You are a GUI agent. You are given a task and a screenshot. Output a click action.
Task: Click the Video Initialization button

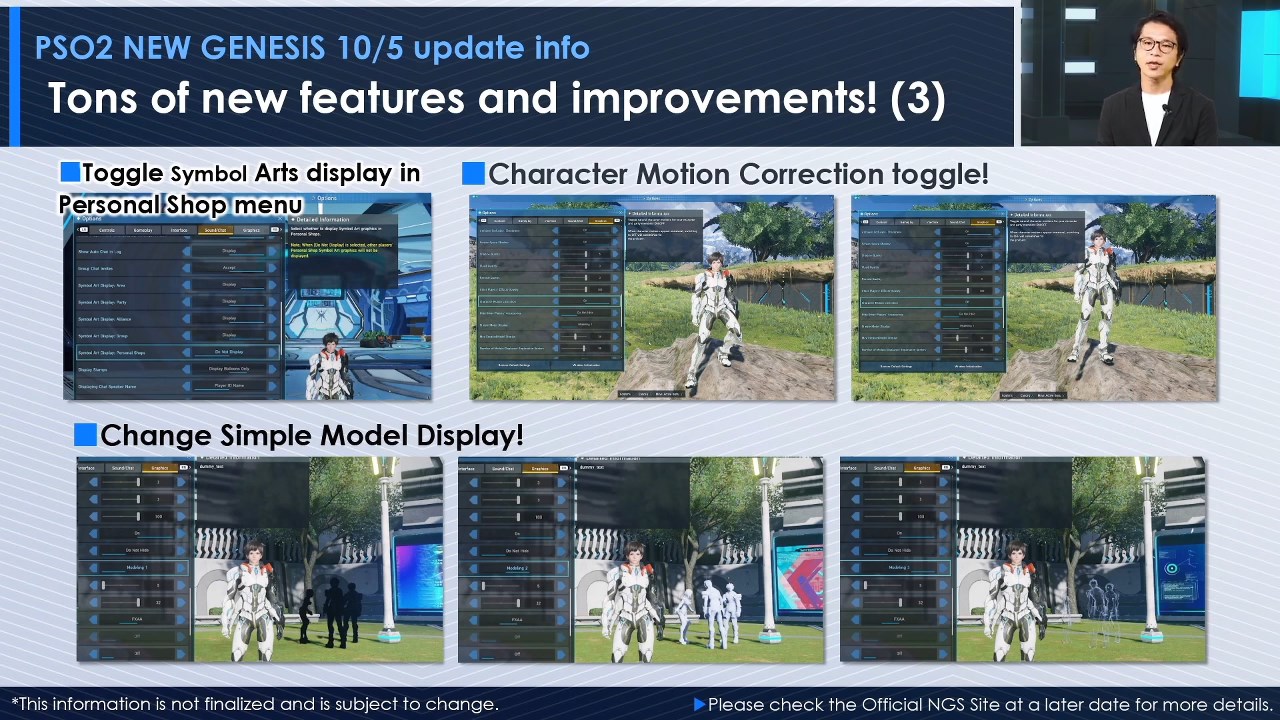coord(585,364)
